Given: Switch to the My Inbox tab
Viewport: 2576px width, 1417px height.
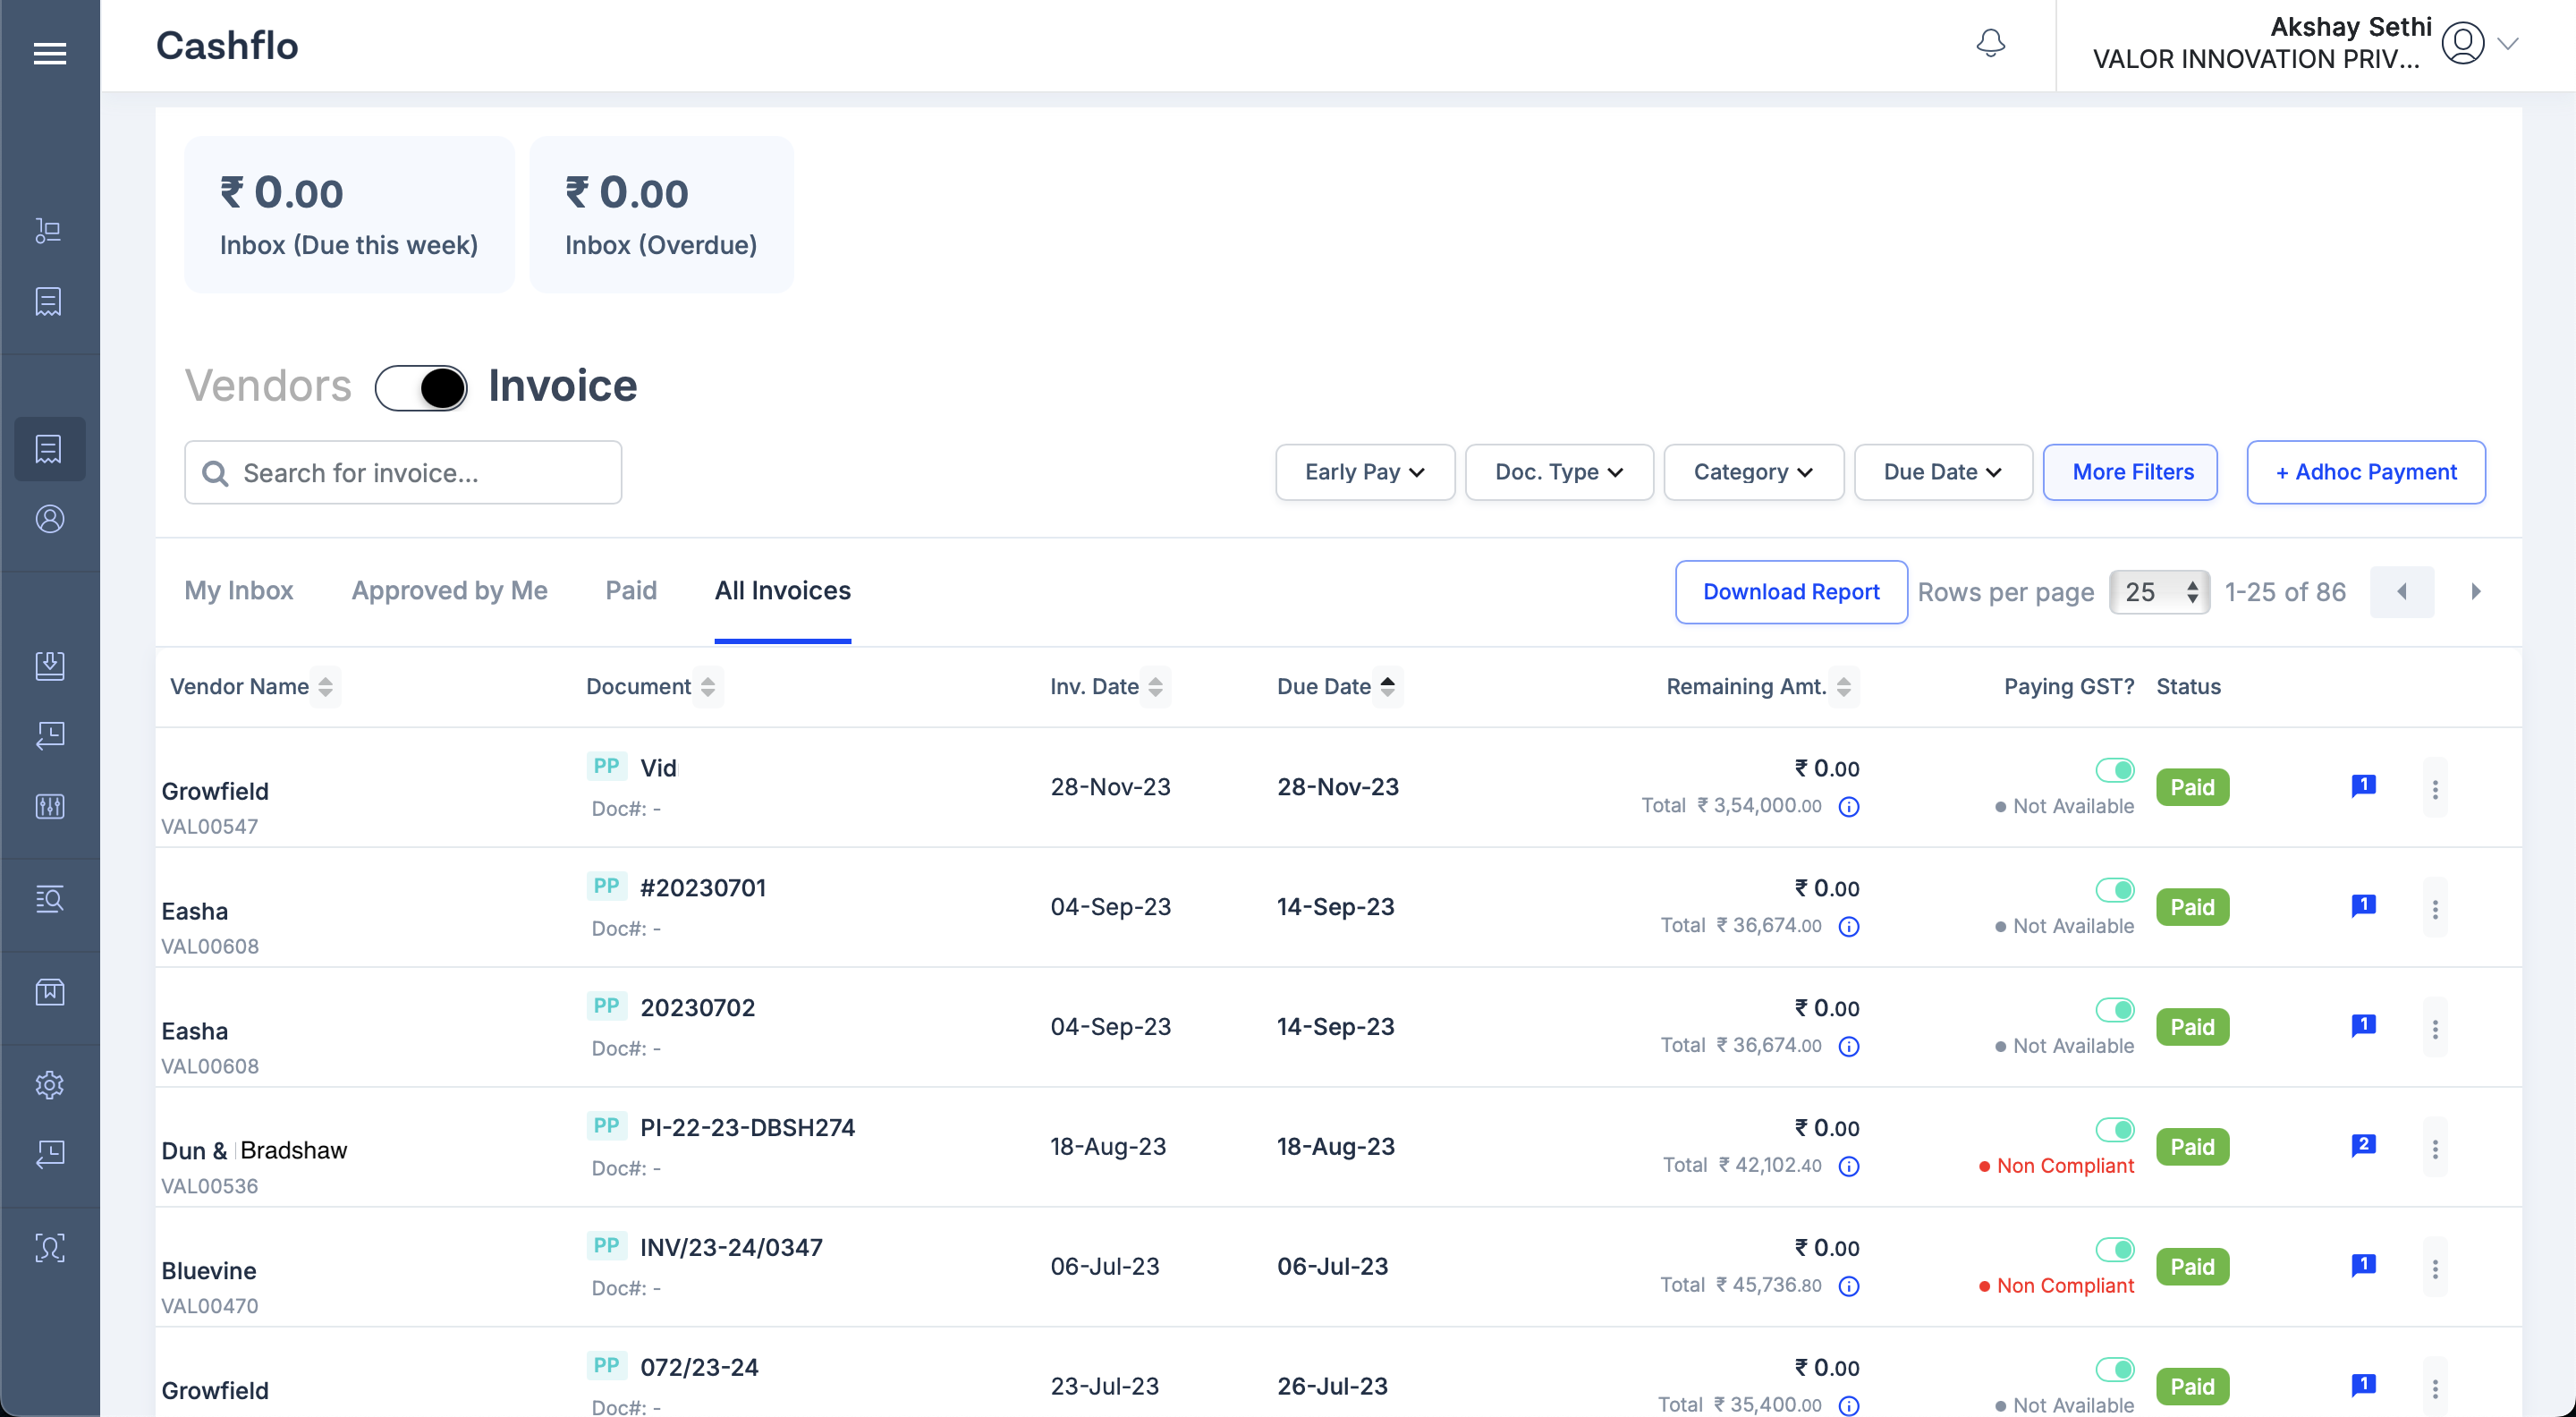Looking at the screenshot, I should pos(239,591).
